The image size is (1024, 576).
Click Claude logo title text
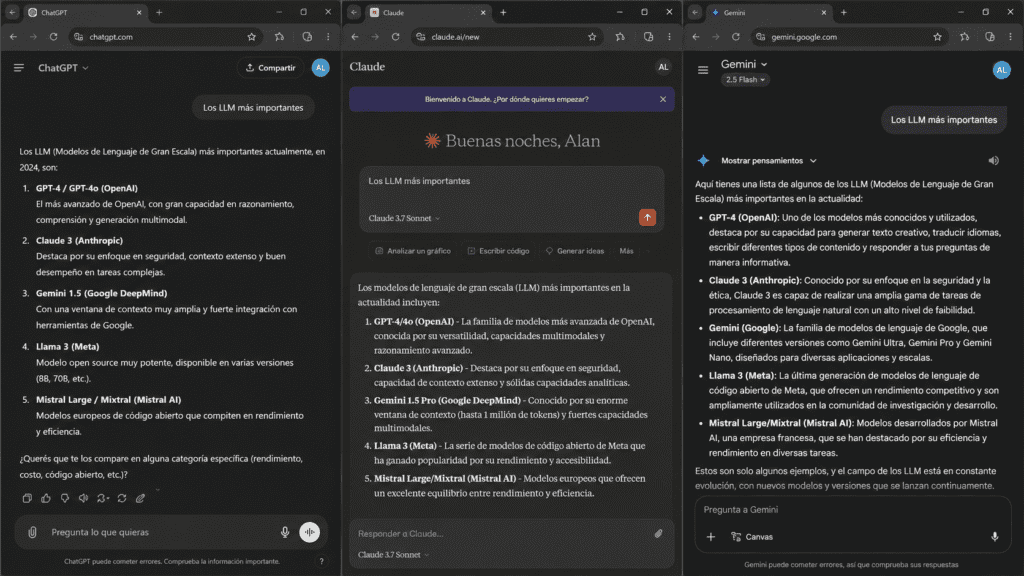click(x=367, y=67)
